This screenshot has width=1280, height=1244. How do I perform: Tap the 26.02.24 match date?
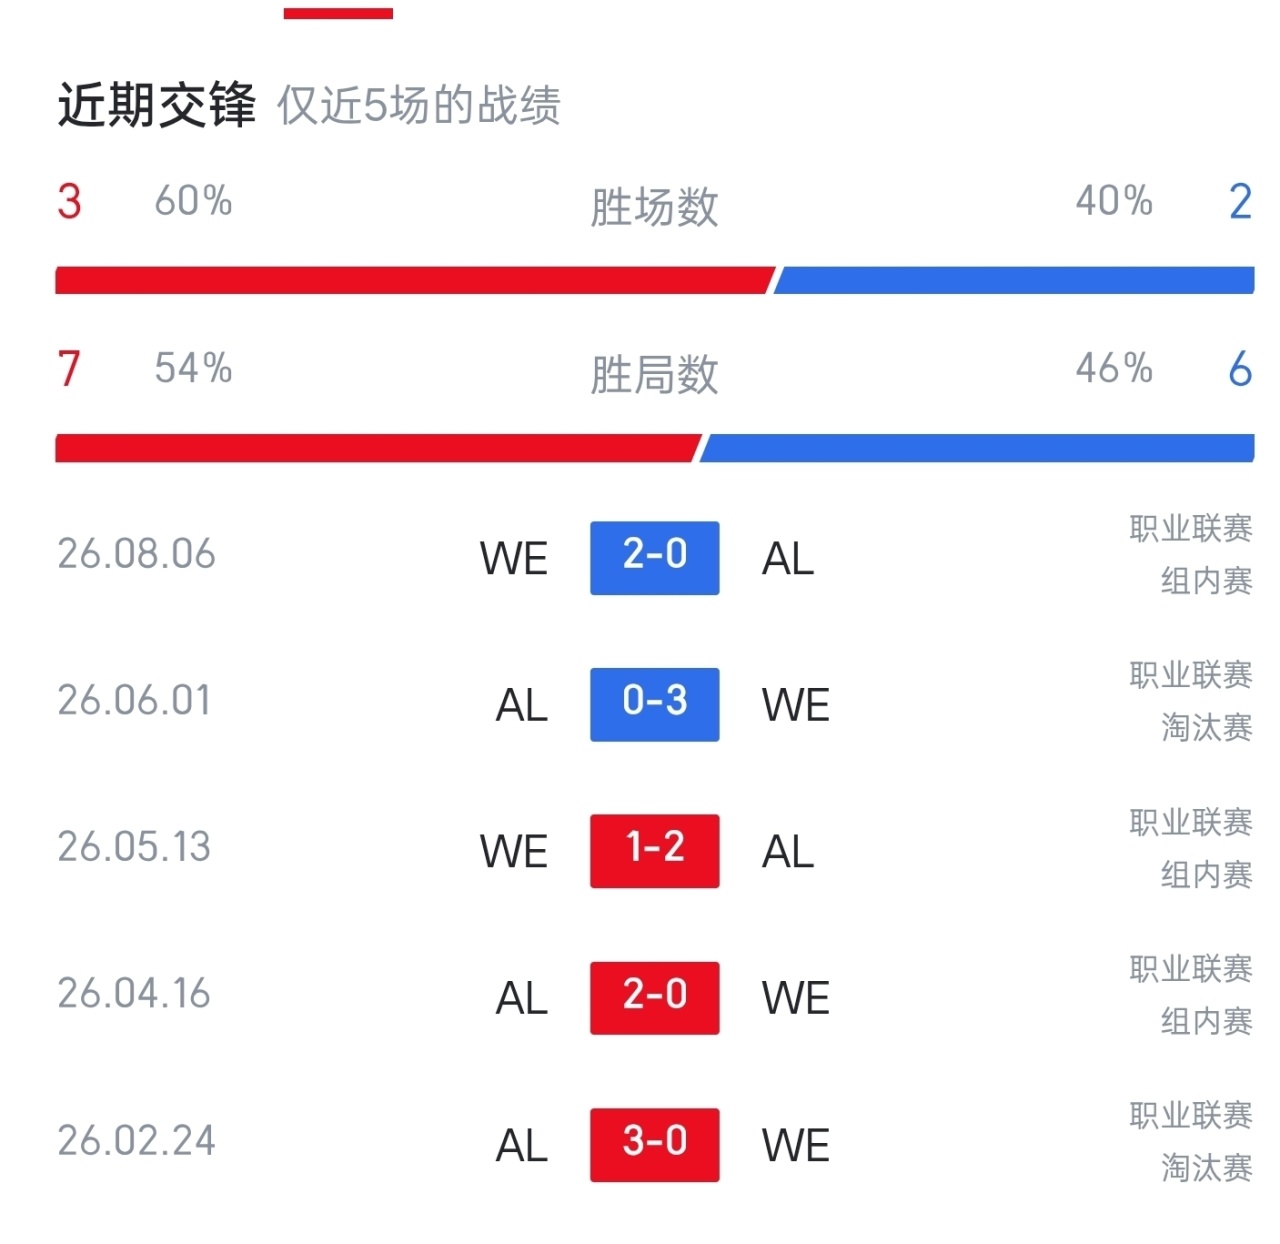[x=136, y=1141]
